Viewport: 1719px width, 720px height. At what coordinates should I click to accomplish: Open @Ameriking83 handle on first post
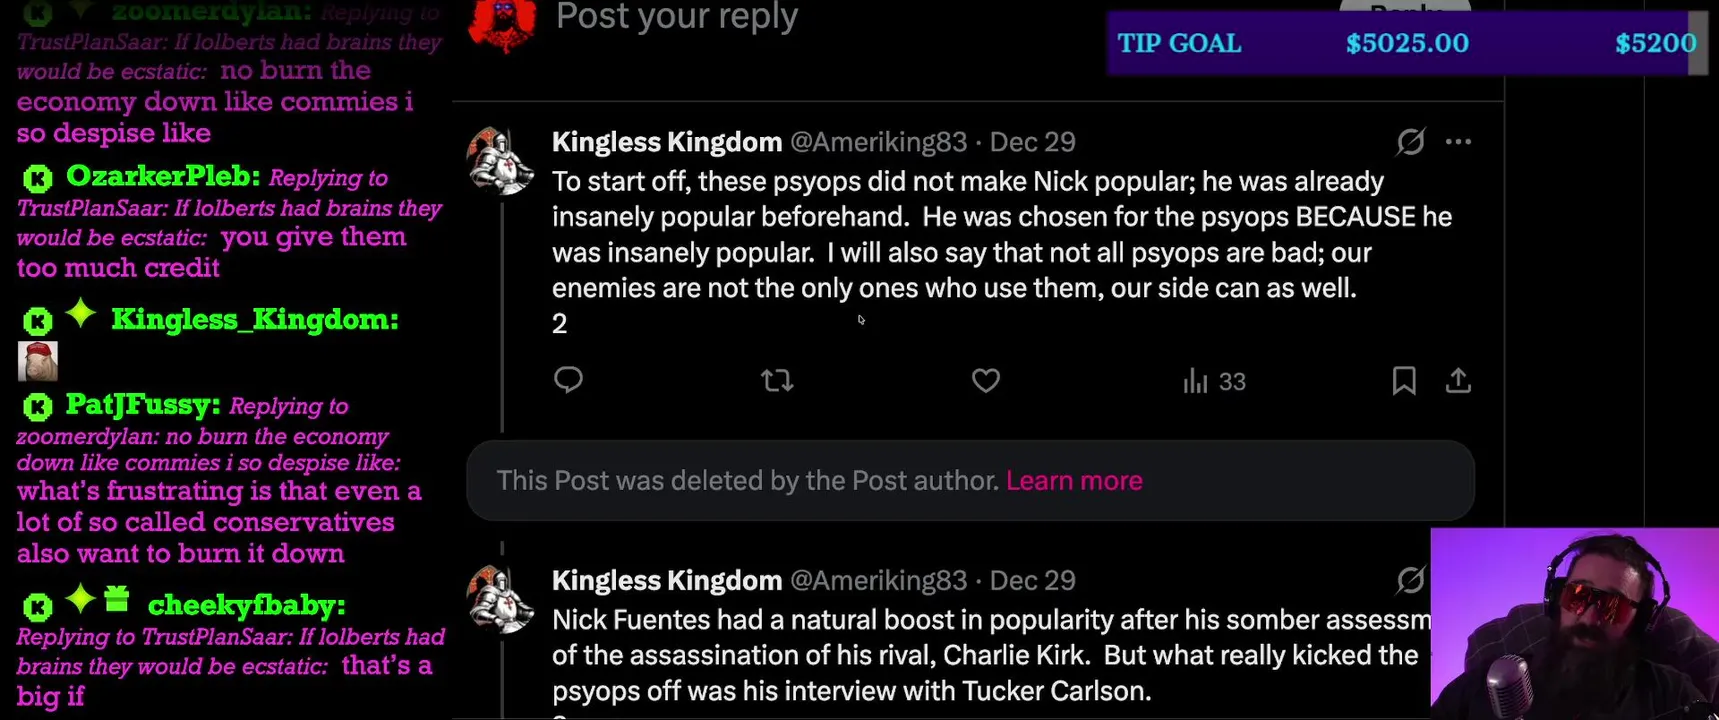[x=878, y=142]
